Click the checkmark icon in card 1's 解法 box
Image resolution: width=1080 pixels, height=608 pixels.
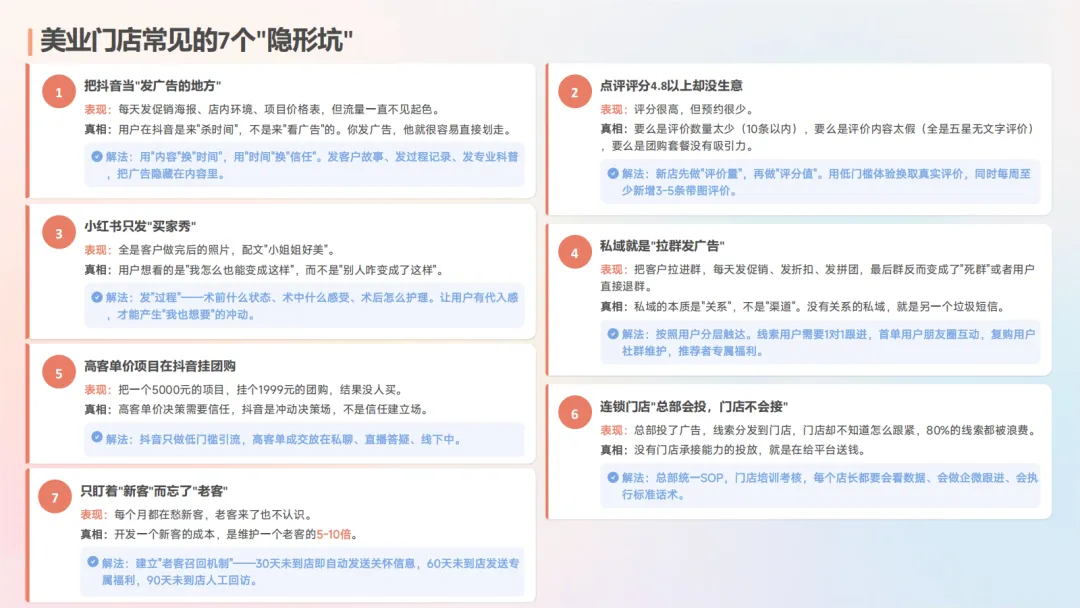coord(96,158)
